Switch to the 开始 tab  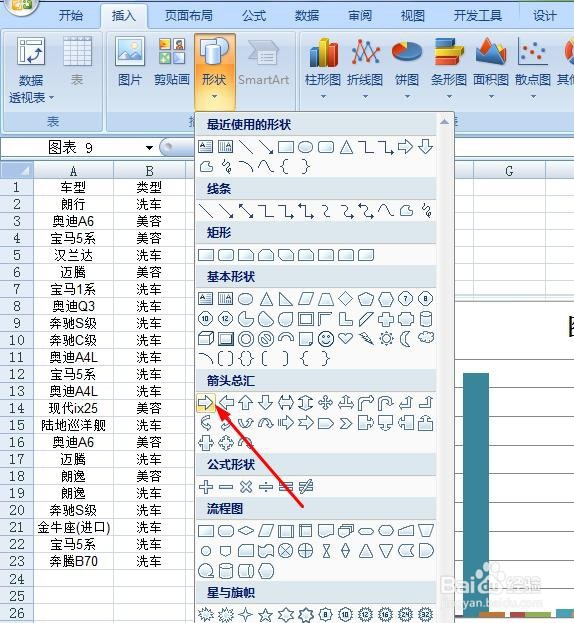(x=71, y=16)
